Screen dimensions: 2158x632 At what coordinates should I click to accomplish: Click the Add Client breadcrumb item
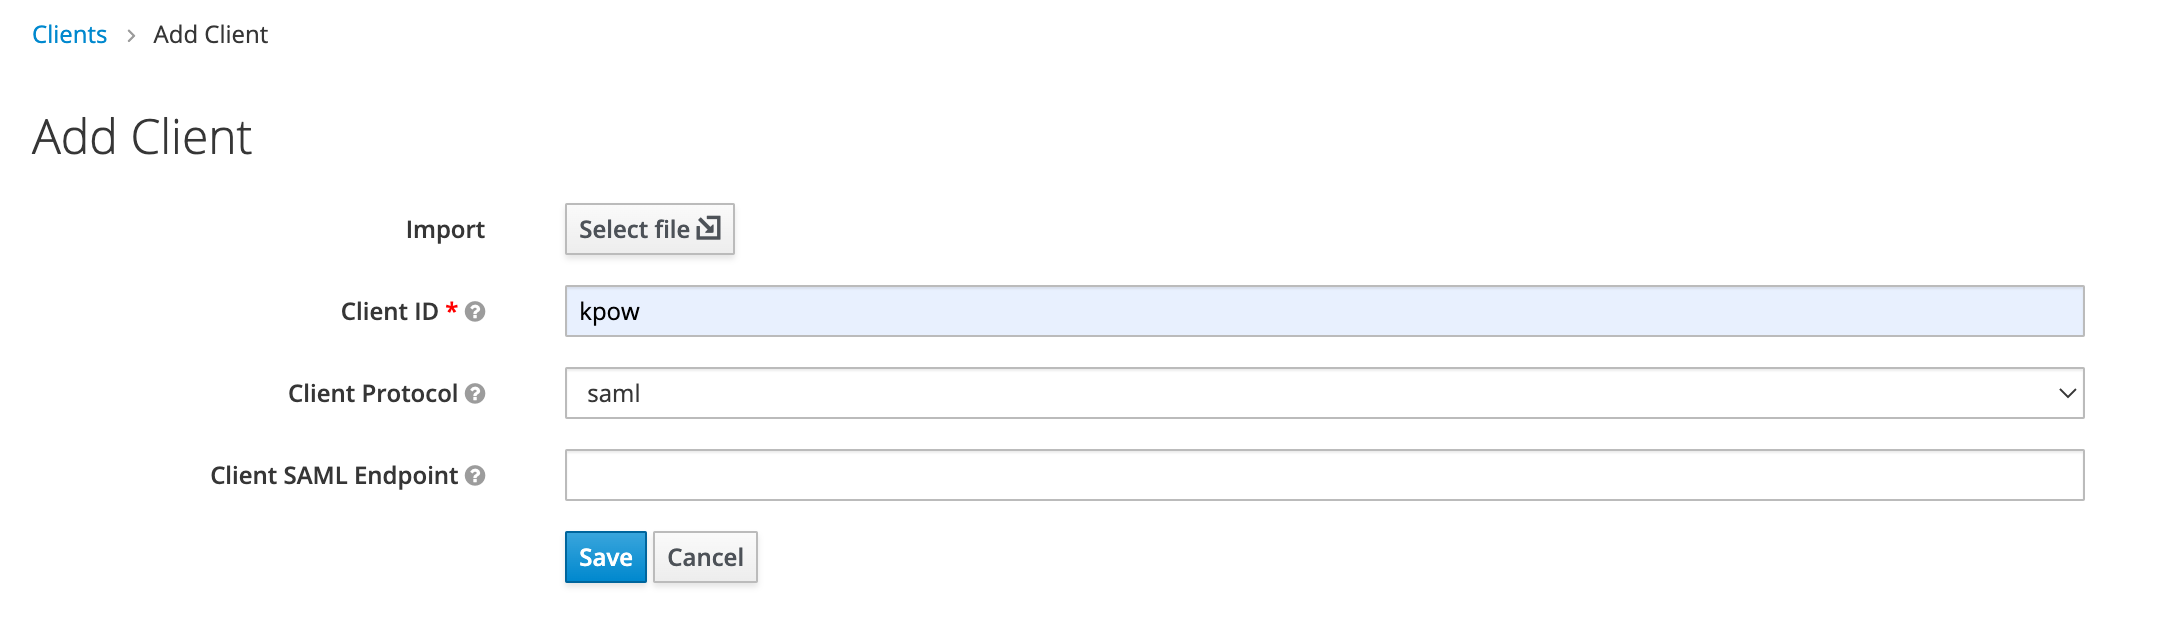(210, 35)
